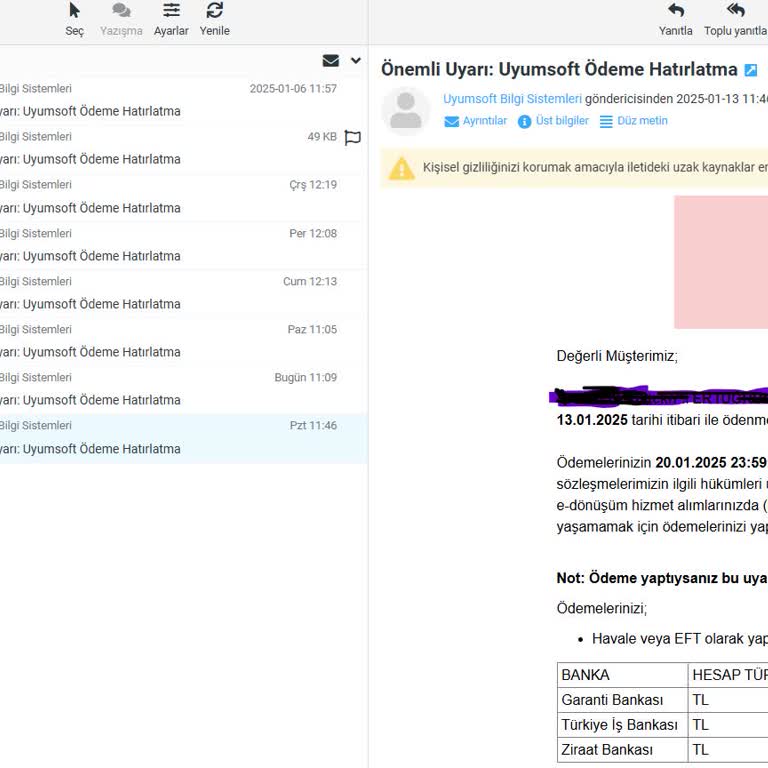Viewport: 768px width, 768px height.
Task: Open message received Bugün 11:09
Action: pos(183,388)
